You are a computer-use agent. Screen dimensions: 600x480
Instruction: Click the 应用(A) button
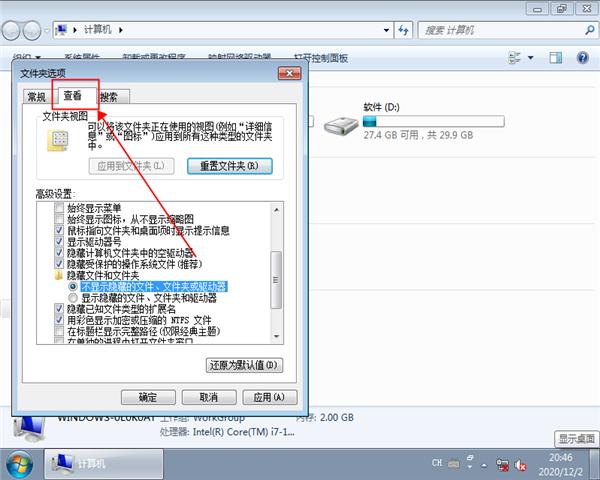[x=269, y=397]
